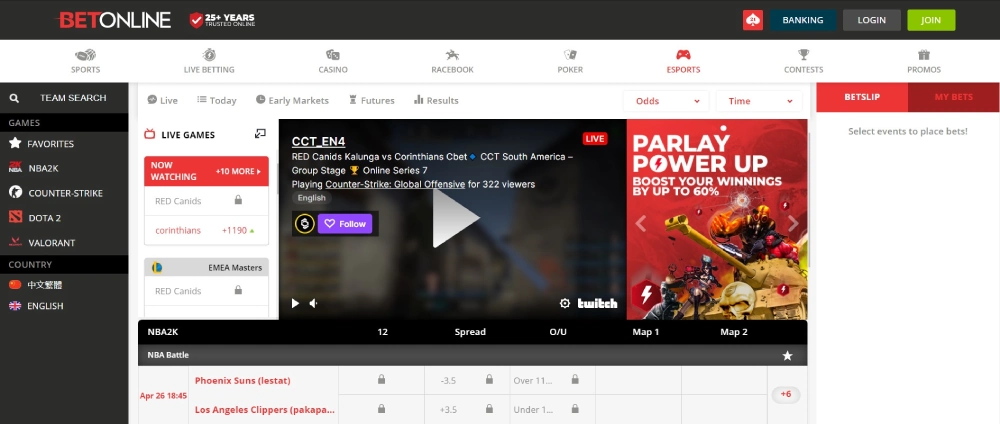
Task: Open the Sports section icon
Action: (x=85, y=55)
